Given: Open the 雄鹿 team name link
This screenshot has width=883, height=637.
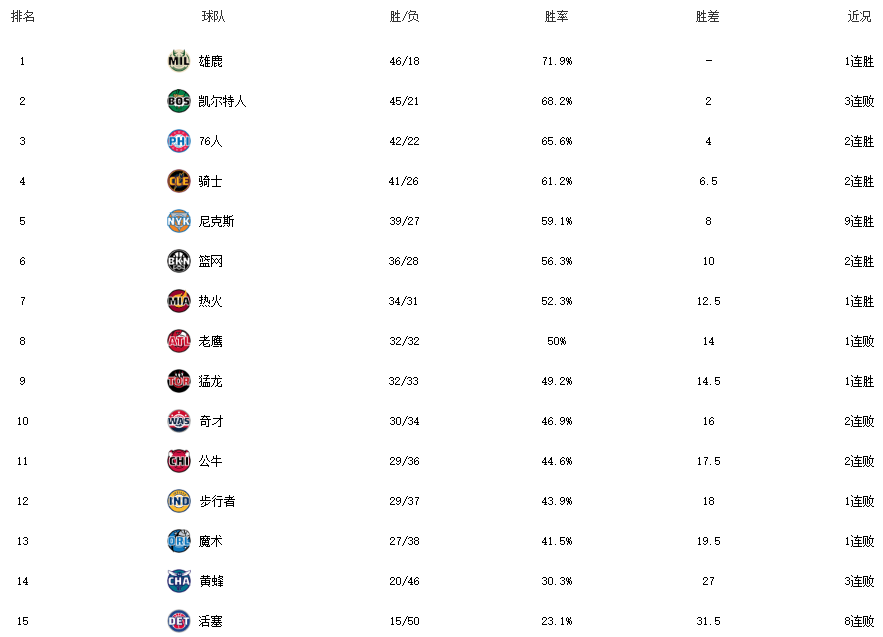Looking at the screenshot, I should [x=210, y=61].
